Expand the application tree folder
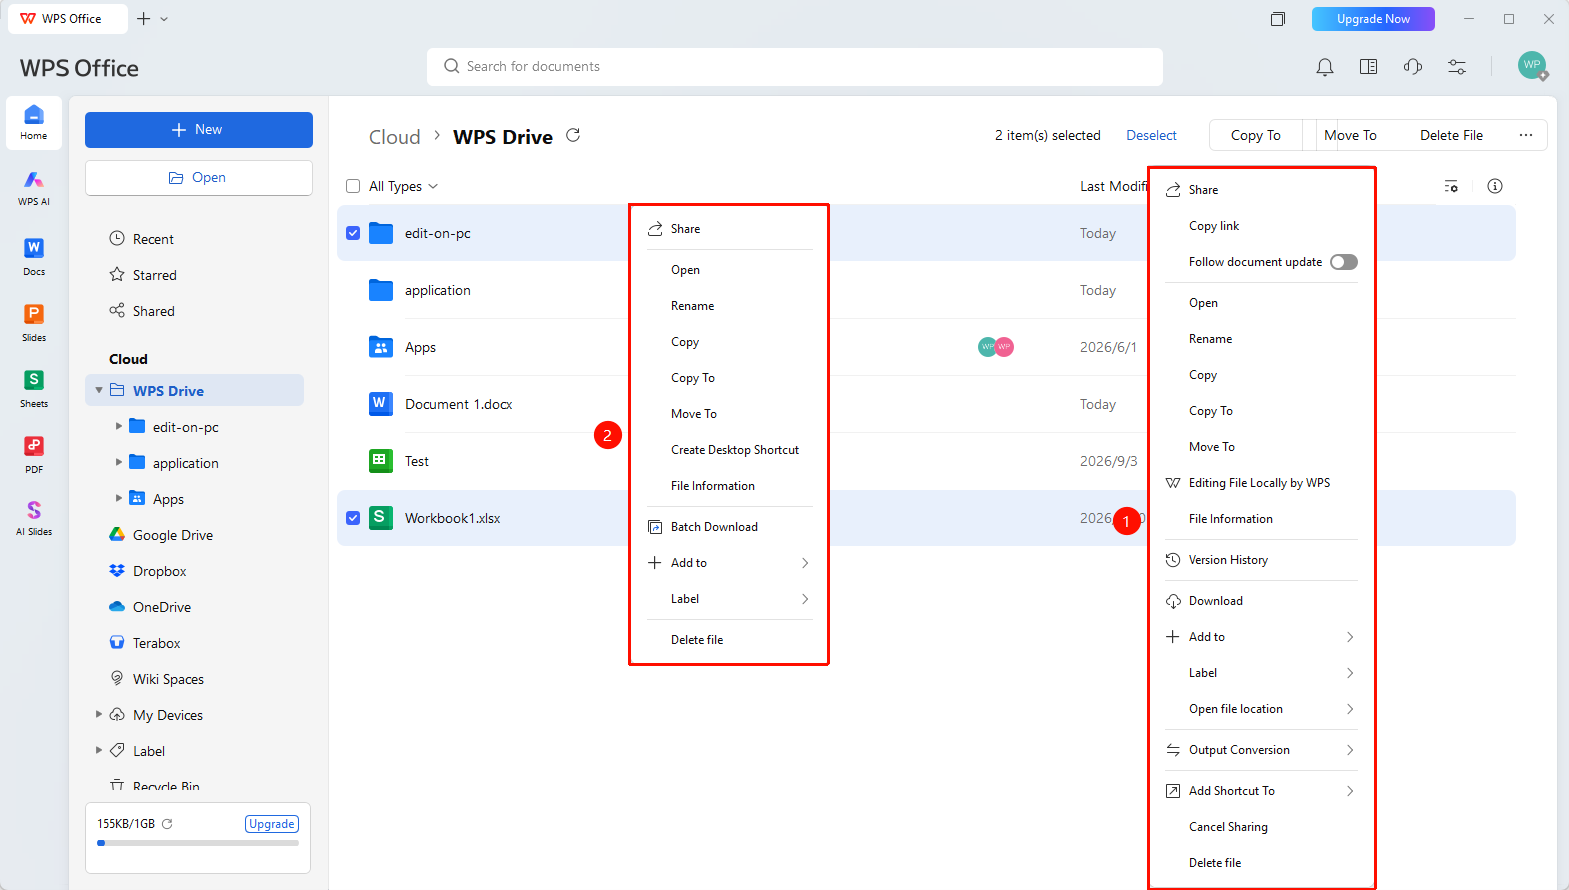The height and width of the screenshot is (890, 1569). tap(119, 462)
